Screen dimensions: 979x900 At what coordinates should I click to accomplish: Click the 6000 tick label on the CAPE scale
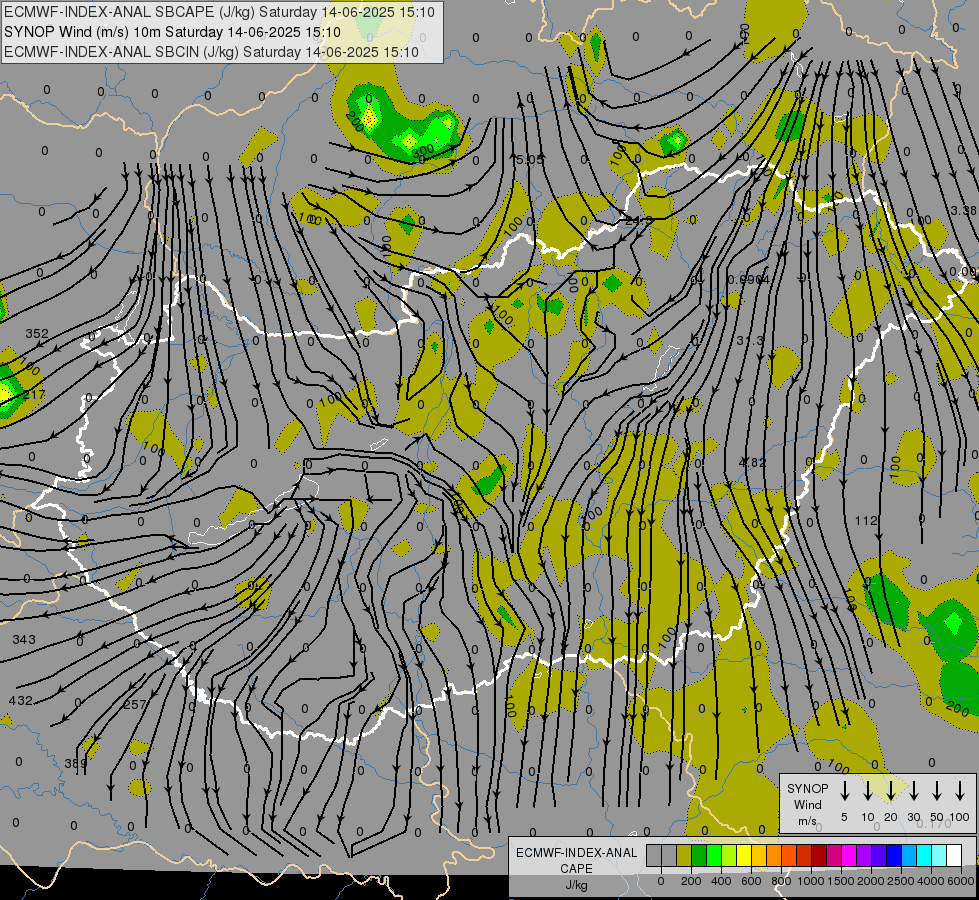[x=961, y=881]
